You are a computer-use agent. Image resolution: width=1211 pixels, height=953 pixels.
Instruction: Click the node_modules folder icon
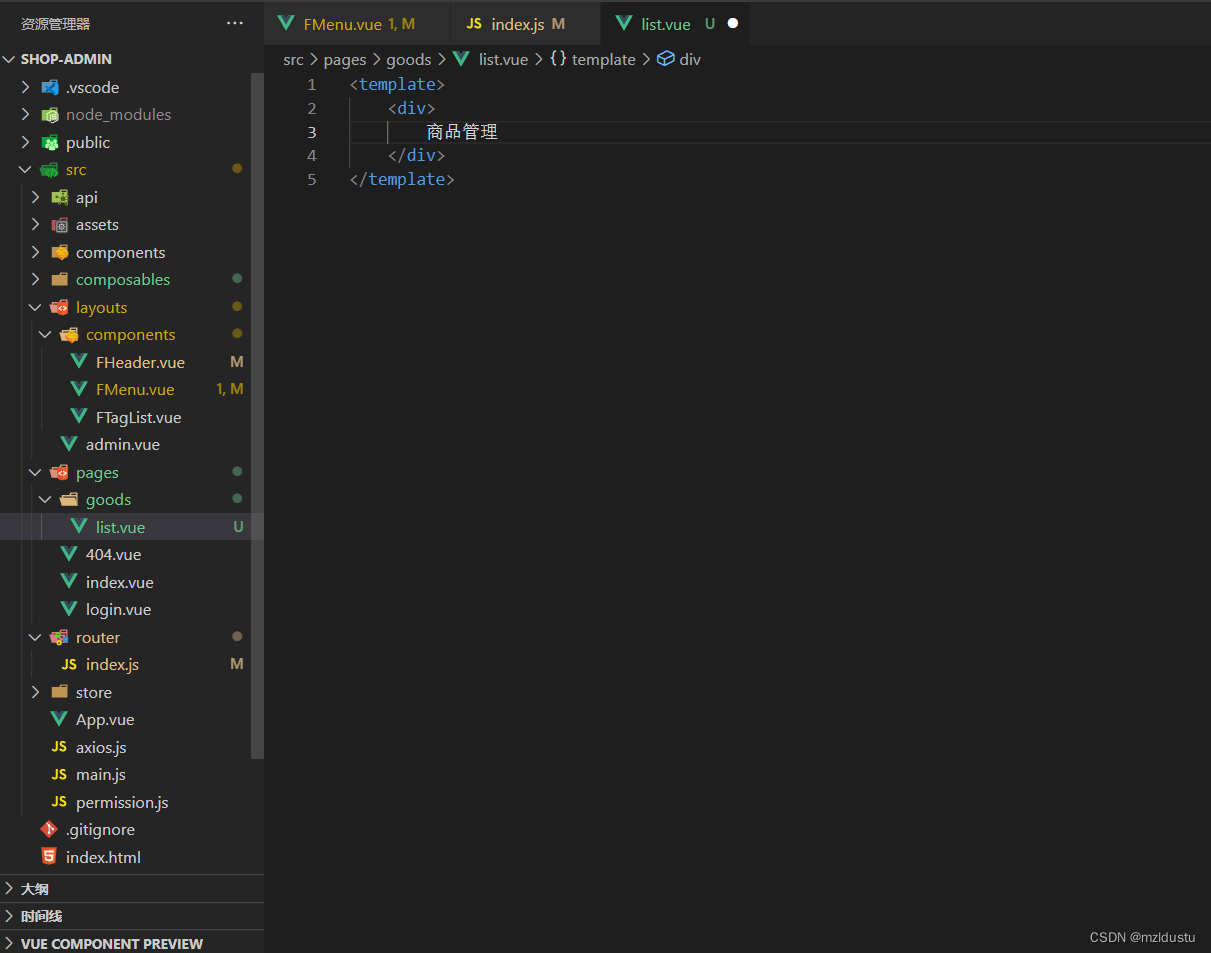[49, 114]
